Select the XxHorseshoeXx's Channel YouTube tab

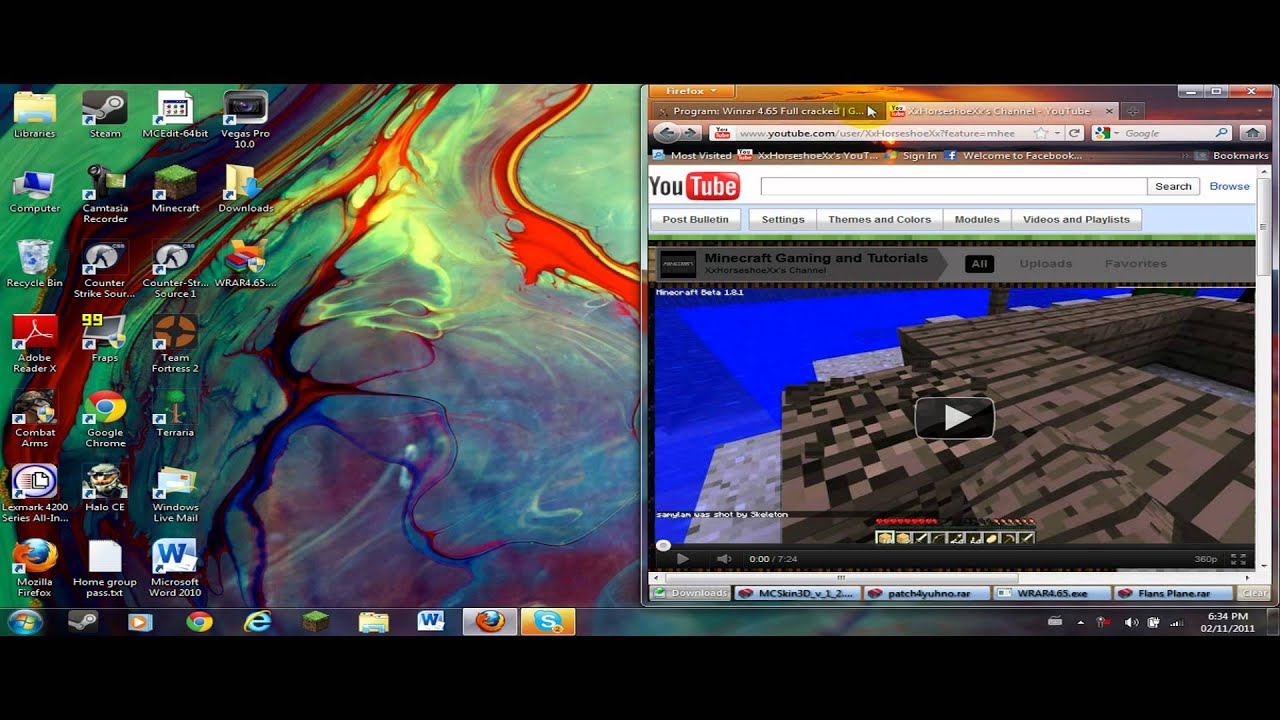[1002, 111]
